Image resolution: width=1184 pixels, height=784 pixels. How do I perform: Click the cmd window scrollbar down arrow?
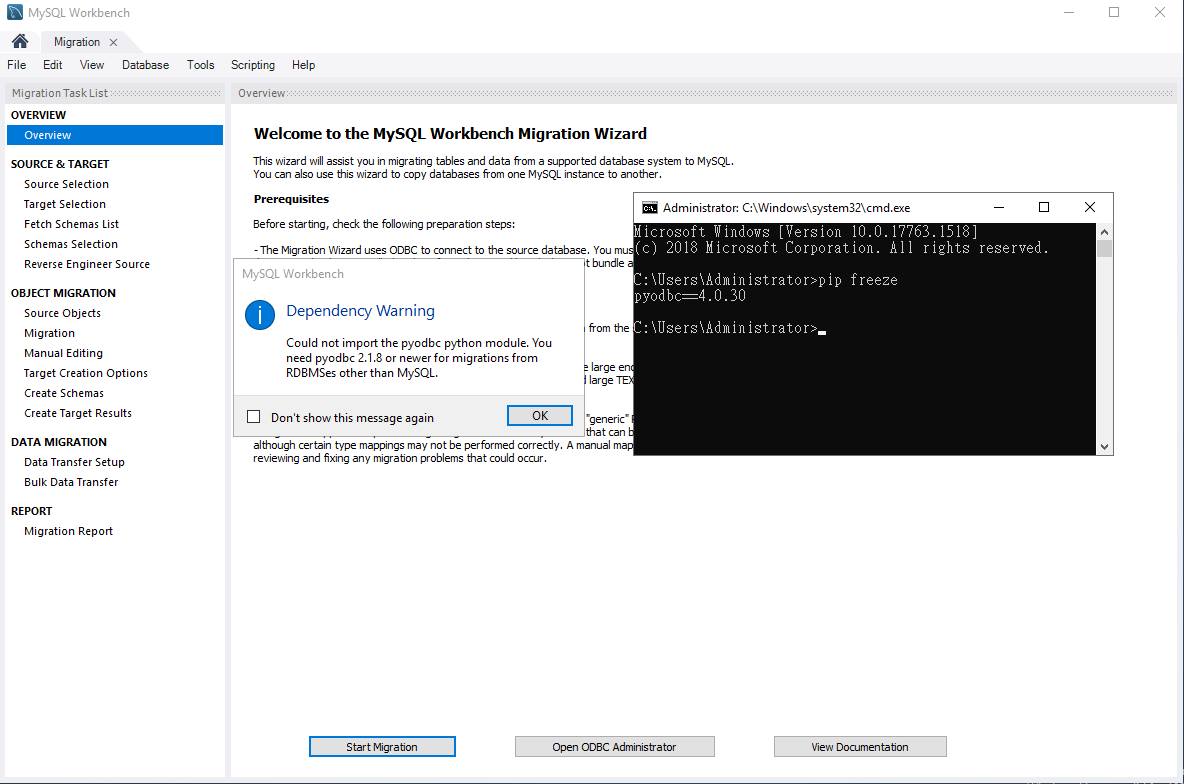(1105, 446)
